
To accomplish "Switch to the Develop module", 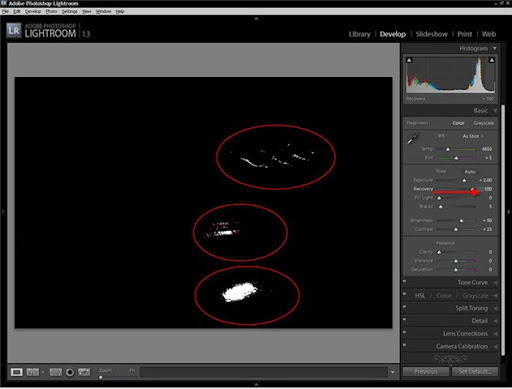I will (x=393, y=34).
